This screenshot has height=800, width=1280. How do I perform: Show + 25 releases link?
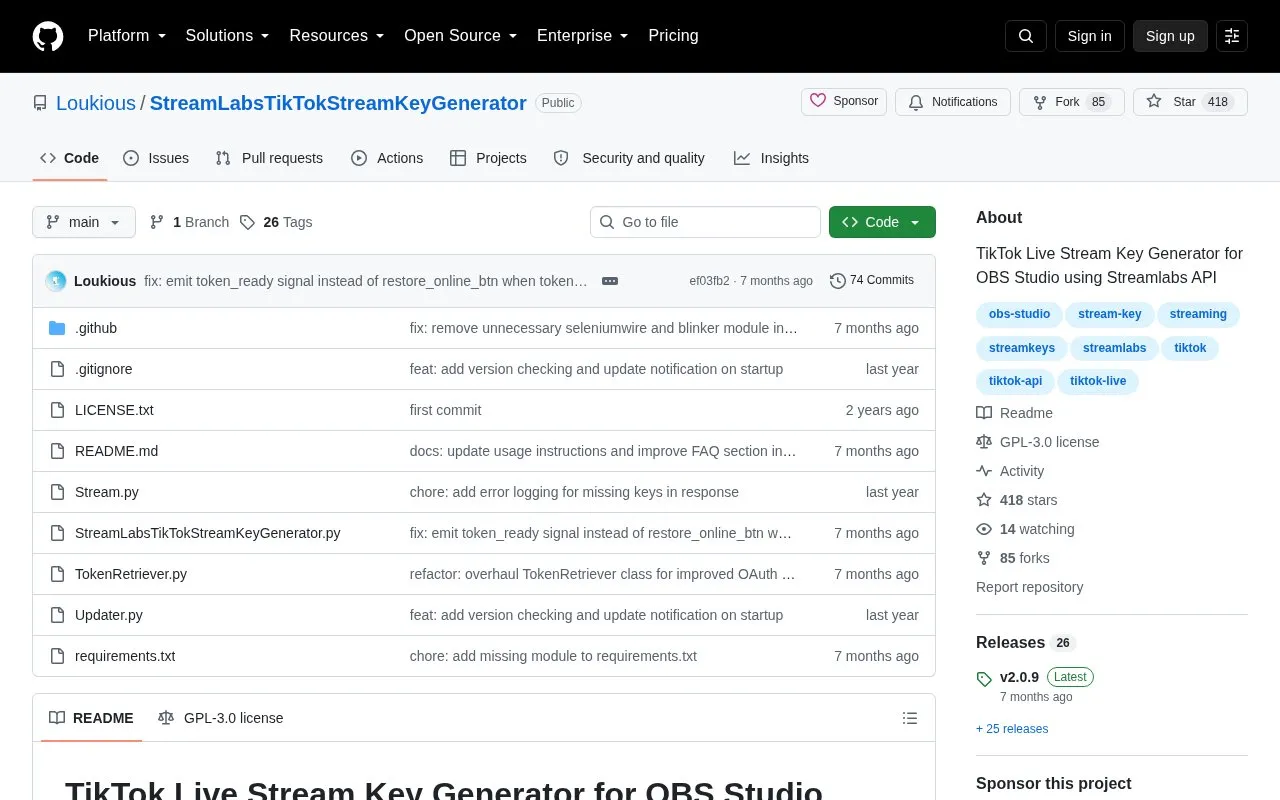pos(1012,729)
